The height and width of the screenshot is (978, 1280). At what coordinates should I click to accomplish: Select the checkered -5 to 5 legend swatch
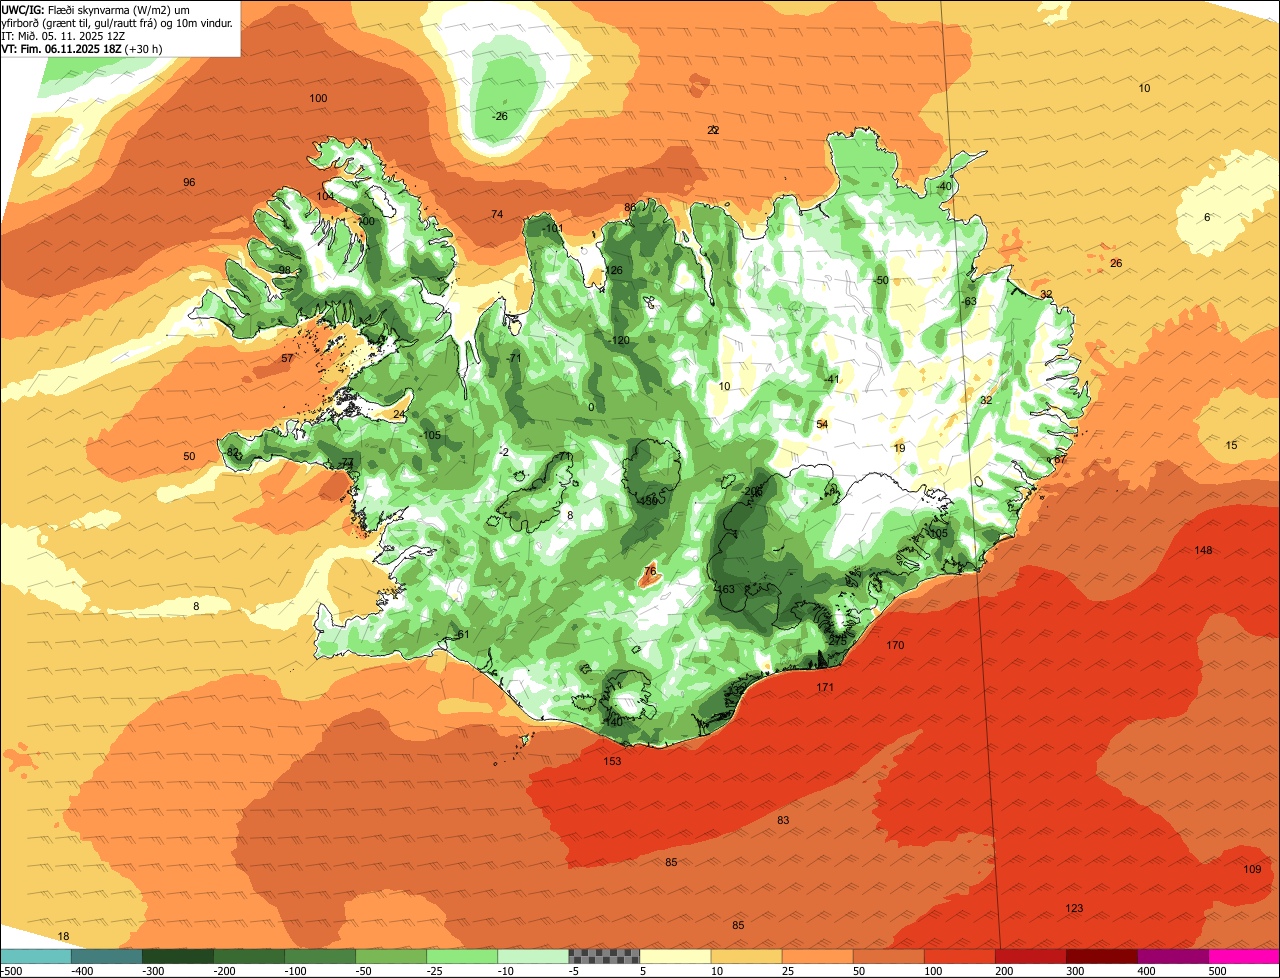(x=604, y=956)
